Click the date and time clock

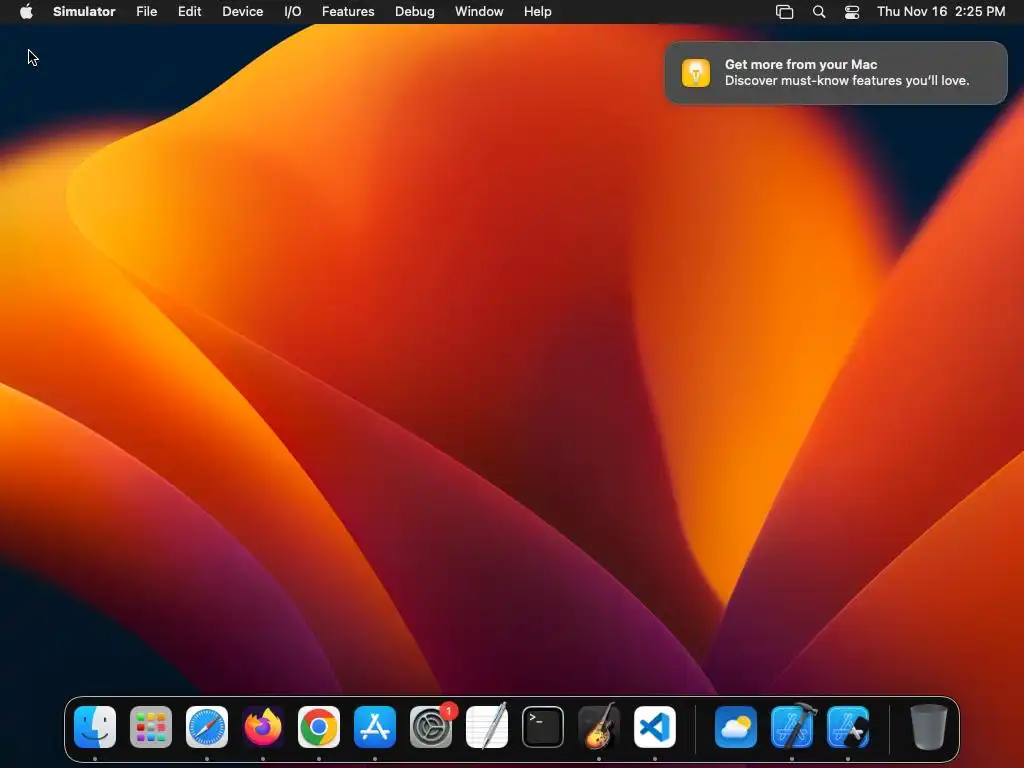[941, 12]
